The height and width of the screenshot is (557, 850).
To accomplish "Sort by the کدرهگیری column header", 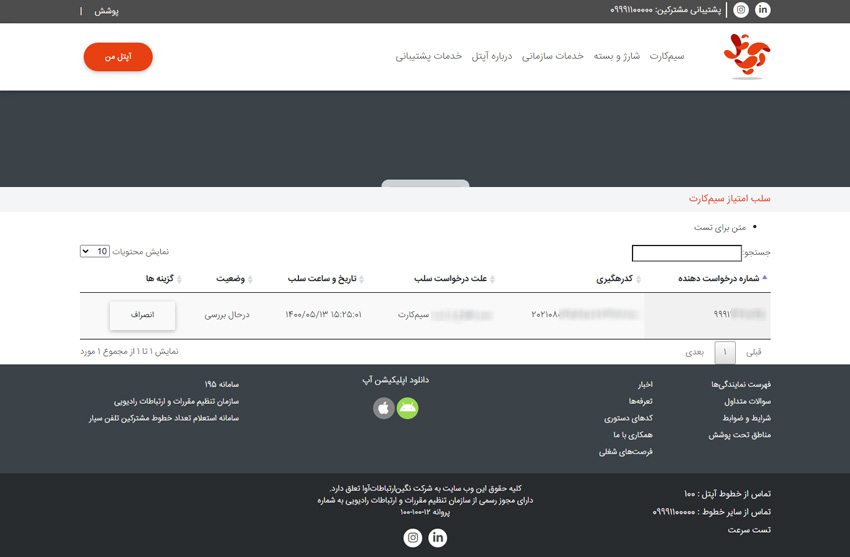I will coord(619,278).
